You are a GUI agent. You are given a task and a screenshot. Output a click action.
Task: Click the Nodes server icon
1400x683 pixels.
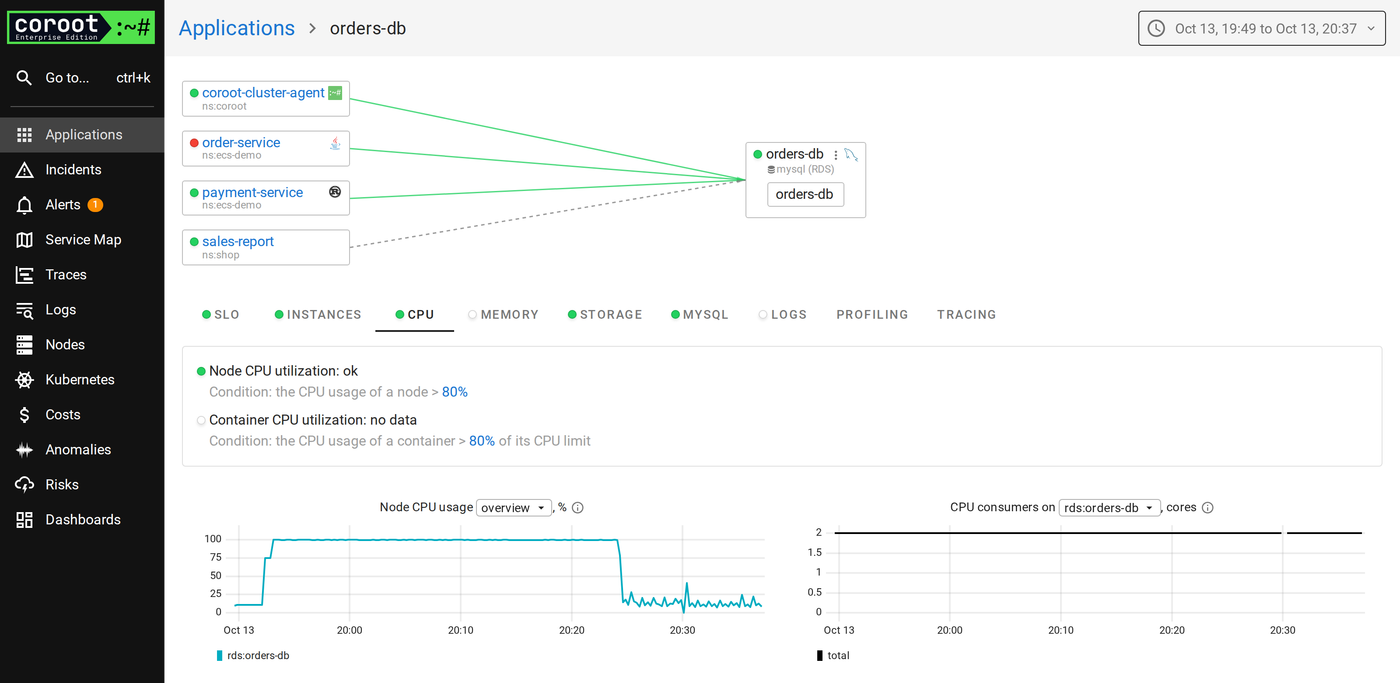click(25, 345)
